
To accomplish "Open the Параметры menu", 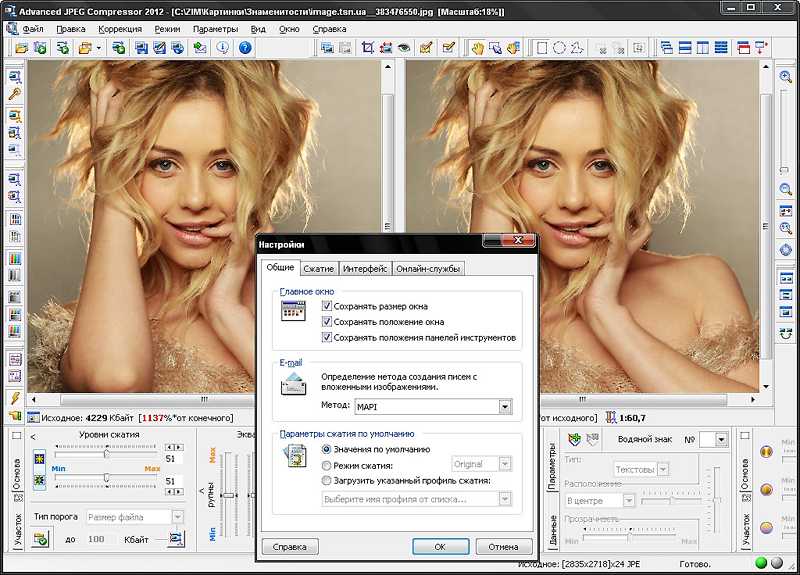I will pos(215,29).
